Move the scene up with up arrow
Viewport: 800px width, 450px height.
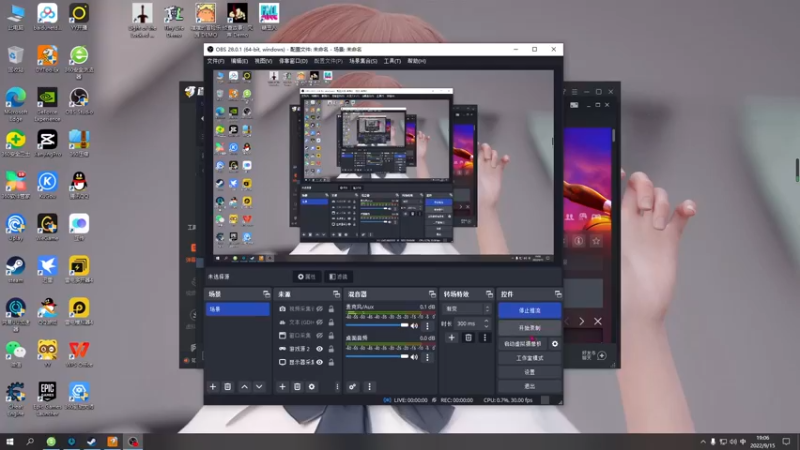[x=244, y=387]
